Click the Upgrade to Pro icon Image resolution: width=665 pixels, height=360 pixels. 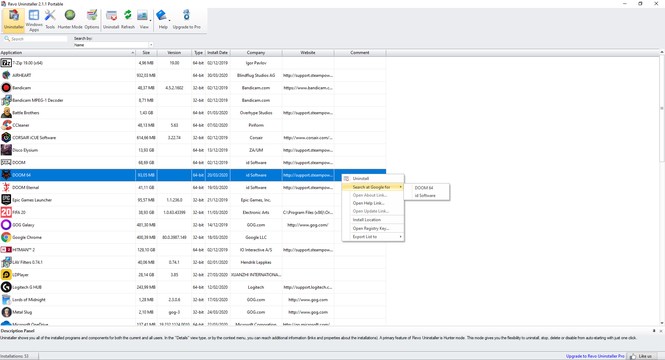(187, 20)
